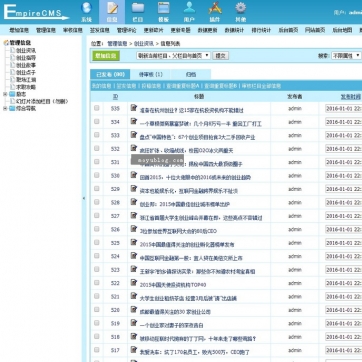This screenshot has height=362, width=362.
Task: Click the EmpireCMS logo
Action: tap(36, 12)
